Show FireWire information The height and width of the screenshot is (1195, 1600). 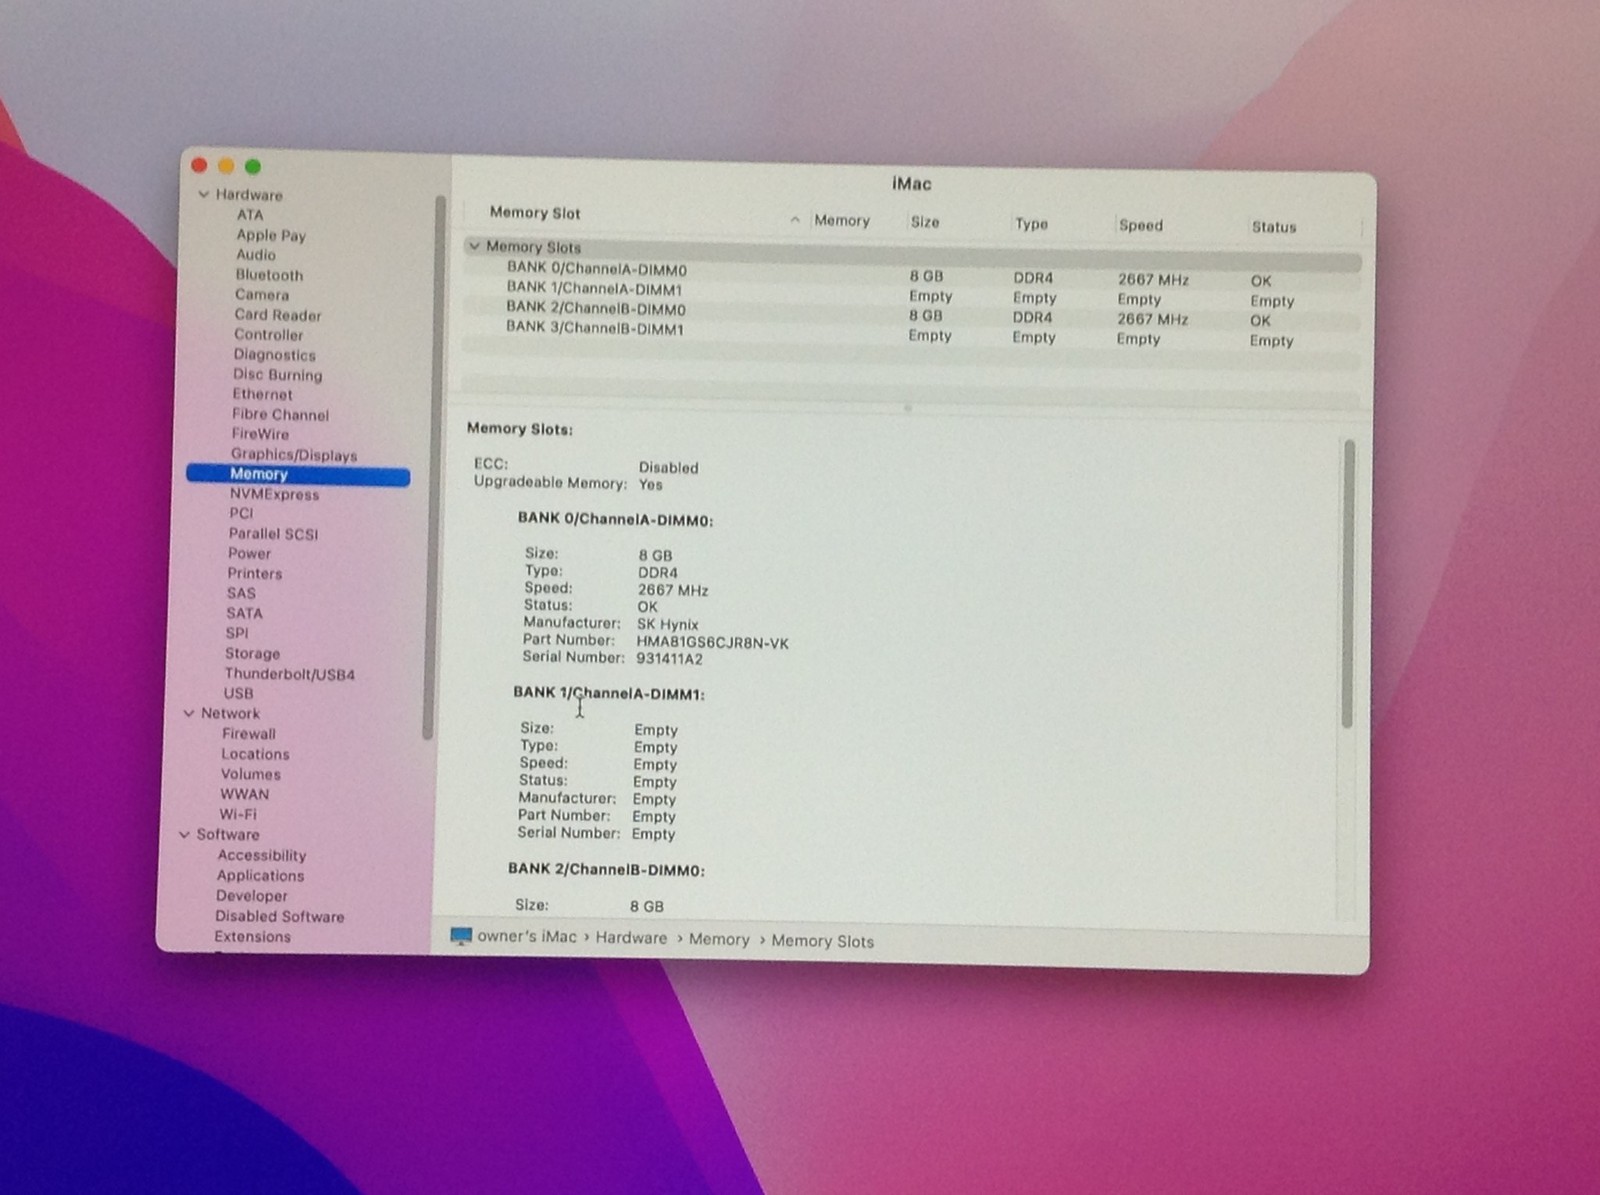260,434
